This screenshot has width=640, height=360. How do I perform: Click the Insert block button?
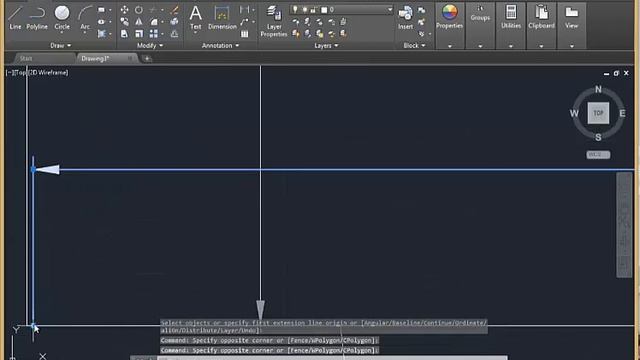405,18
